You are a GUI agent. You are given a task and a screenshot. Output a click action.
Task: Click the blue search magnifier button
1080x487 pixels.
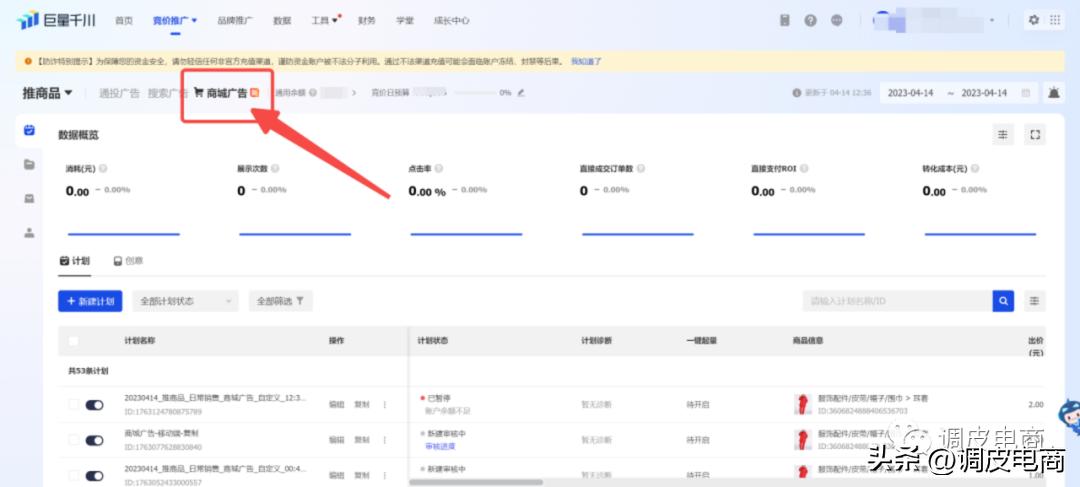(x=1003, y=301)
